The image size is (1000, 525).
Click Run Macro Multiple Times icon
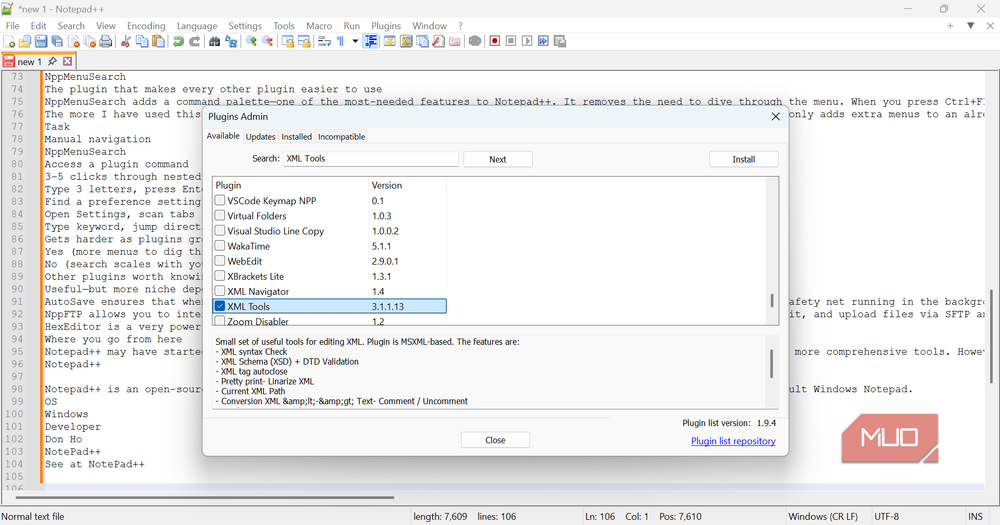(543, 41)
